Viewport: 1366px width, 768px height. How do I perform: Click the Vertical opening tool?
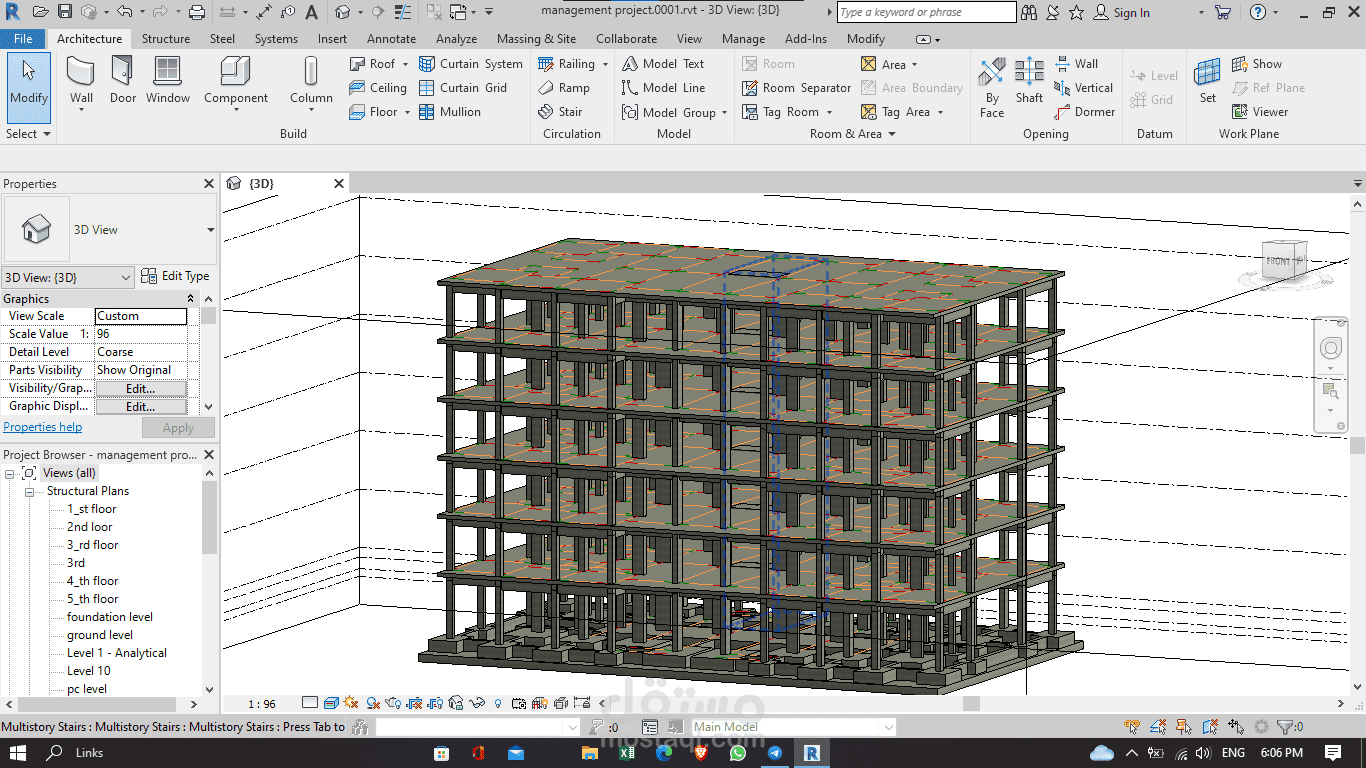1083,88
